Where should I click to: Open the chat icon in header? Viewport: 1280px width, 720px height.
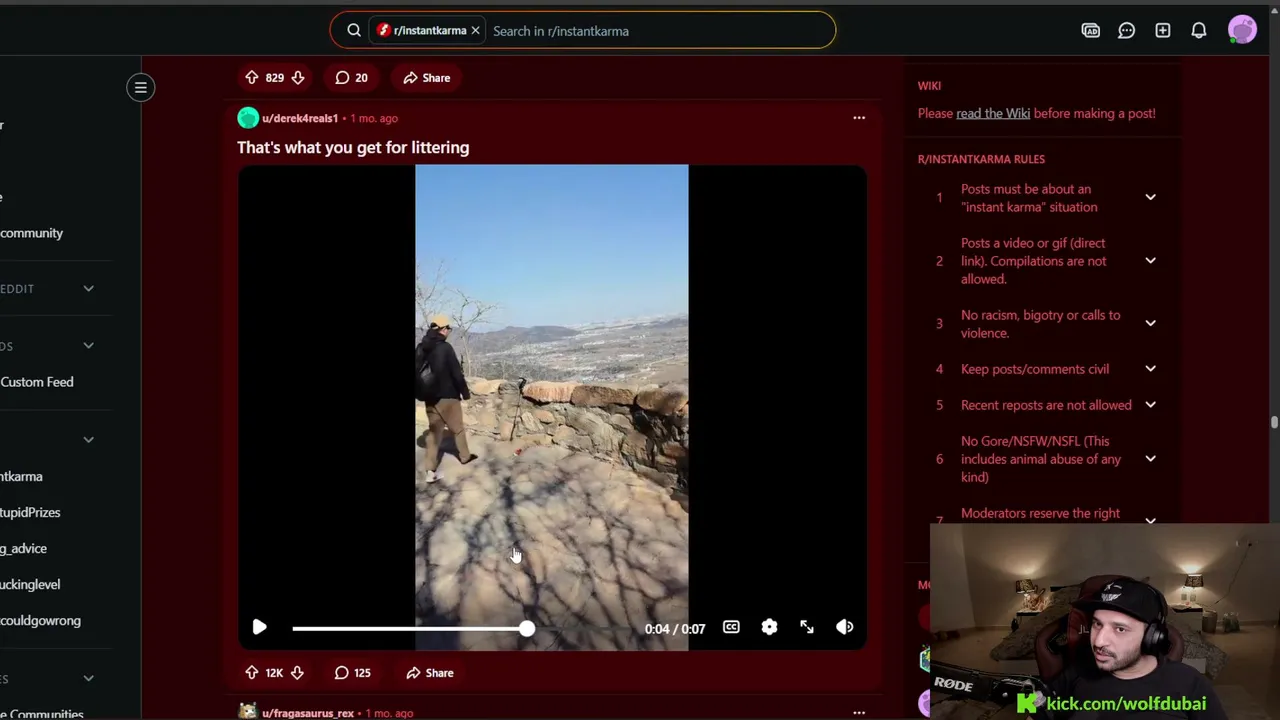(x=1126, y=31)
